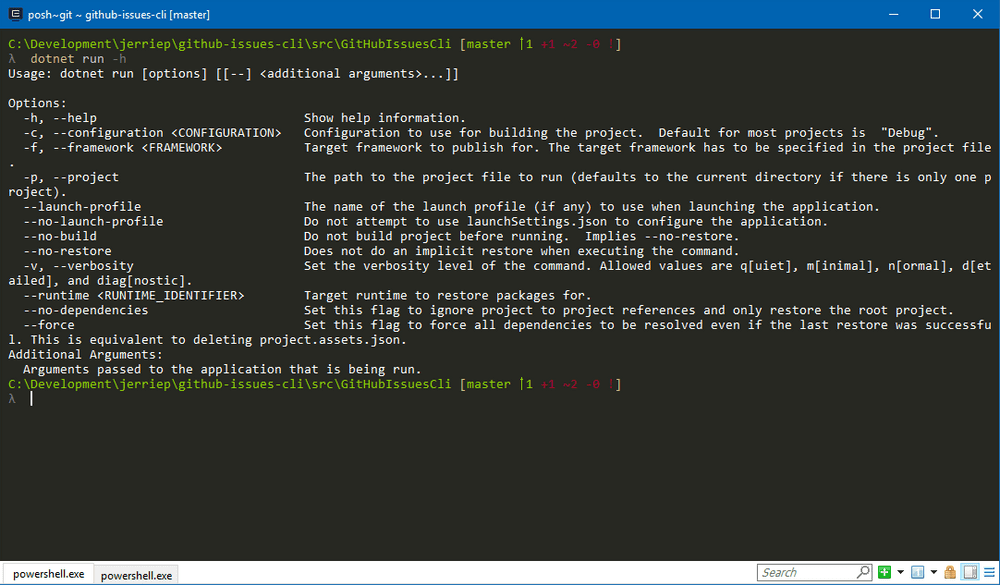Click 'Usage: dotnet run [options]' line
Screen dimensions: 1000x585
point(233,74)
